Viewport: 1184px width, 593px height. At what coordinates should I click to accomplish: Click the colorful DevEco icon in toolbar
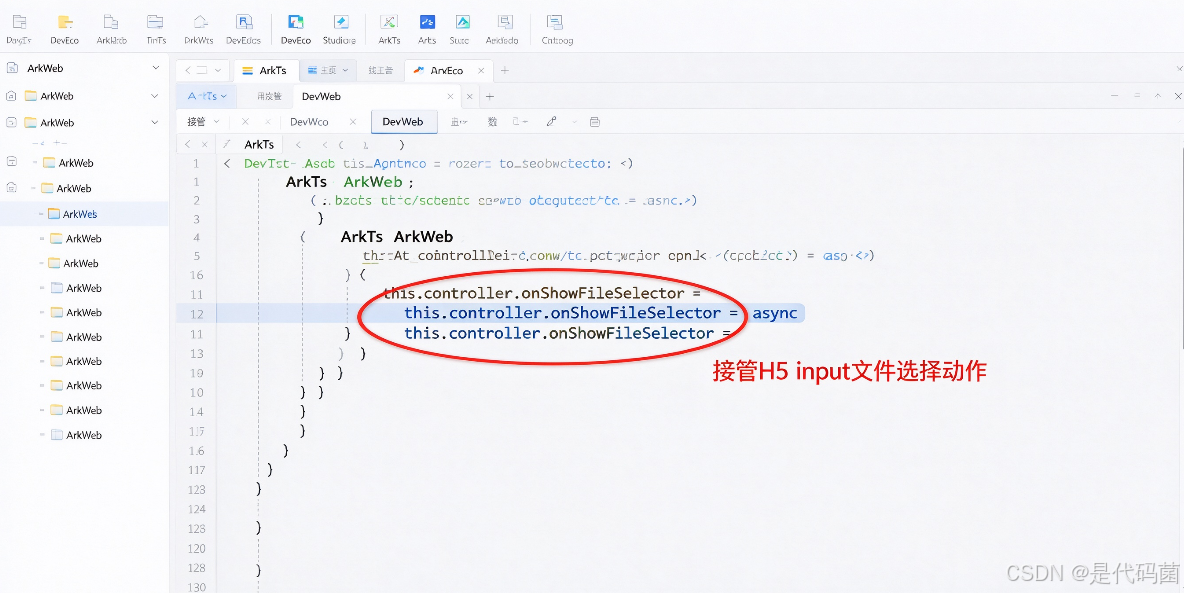tap(296, 22)
